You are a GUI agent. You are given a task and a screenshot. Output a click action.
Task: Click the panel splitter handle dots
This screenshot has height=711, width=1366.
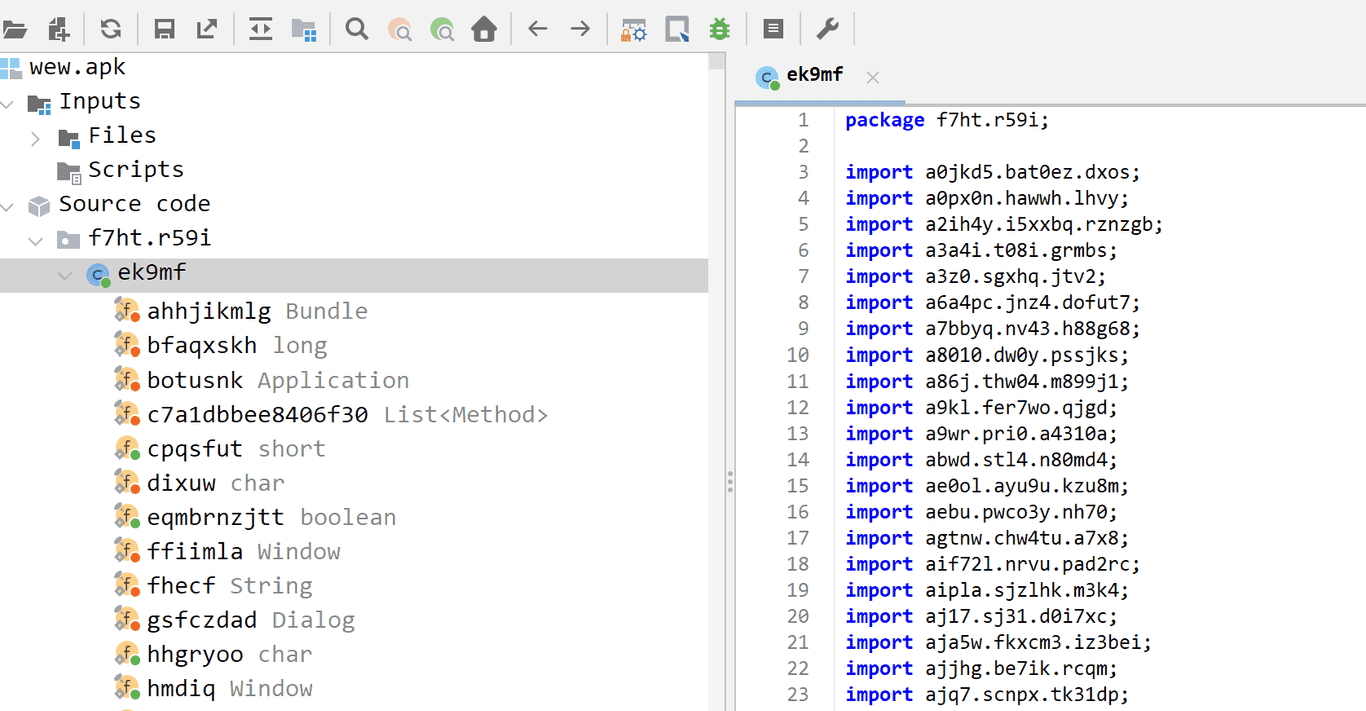tap(730, 483)
